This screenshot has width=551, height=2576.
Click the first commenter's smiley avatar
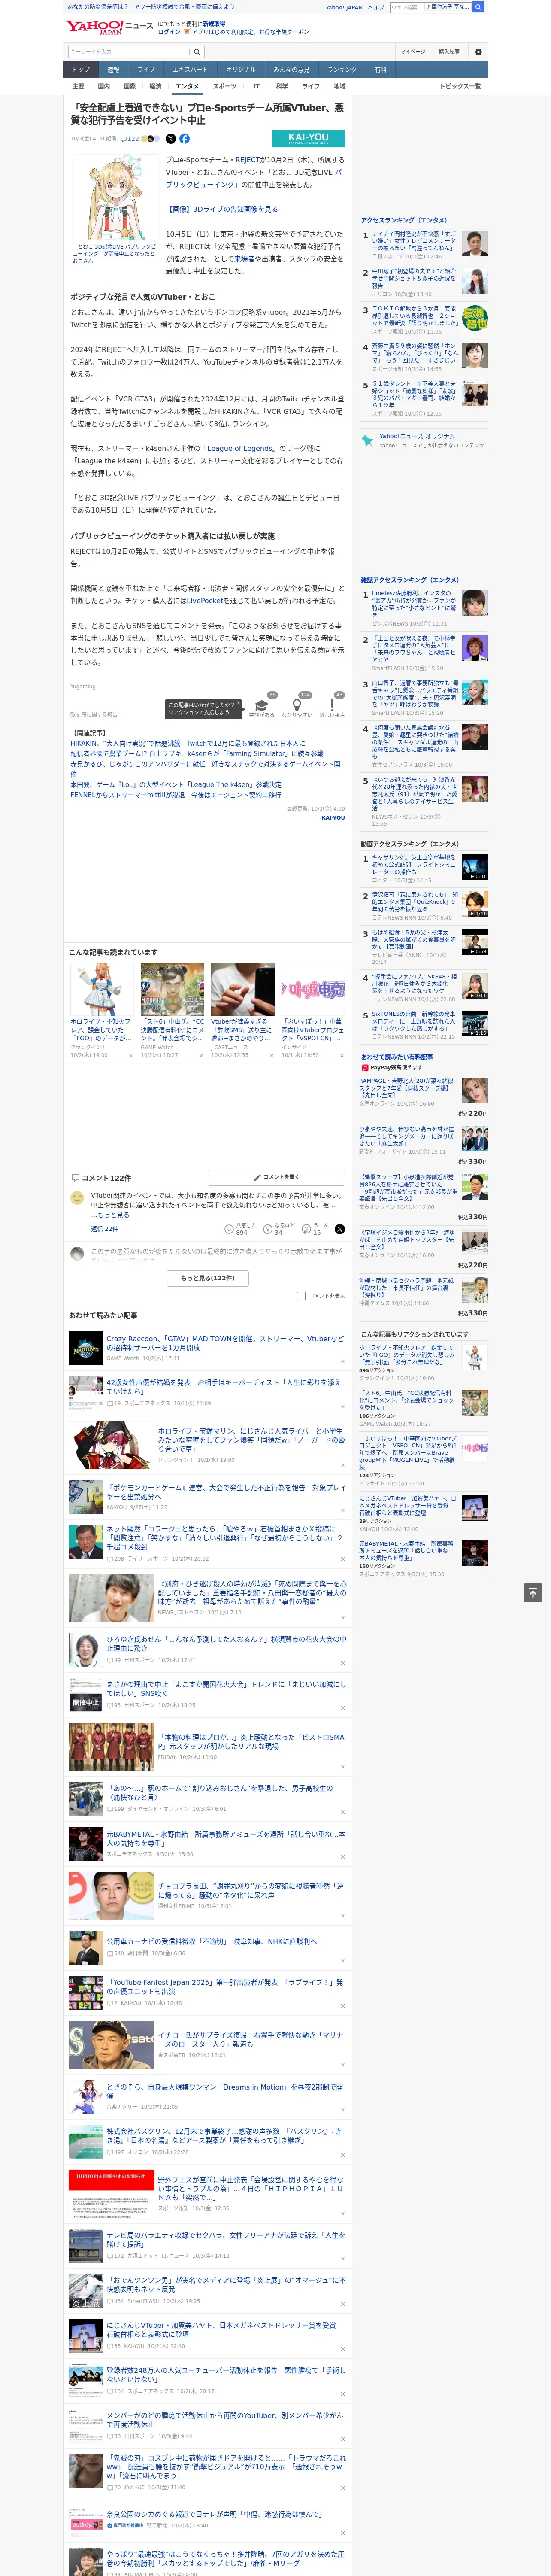tap(77, 1197)
